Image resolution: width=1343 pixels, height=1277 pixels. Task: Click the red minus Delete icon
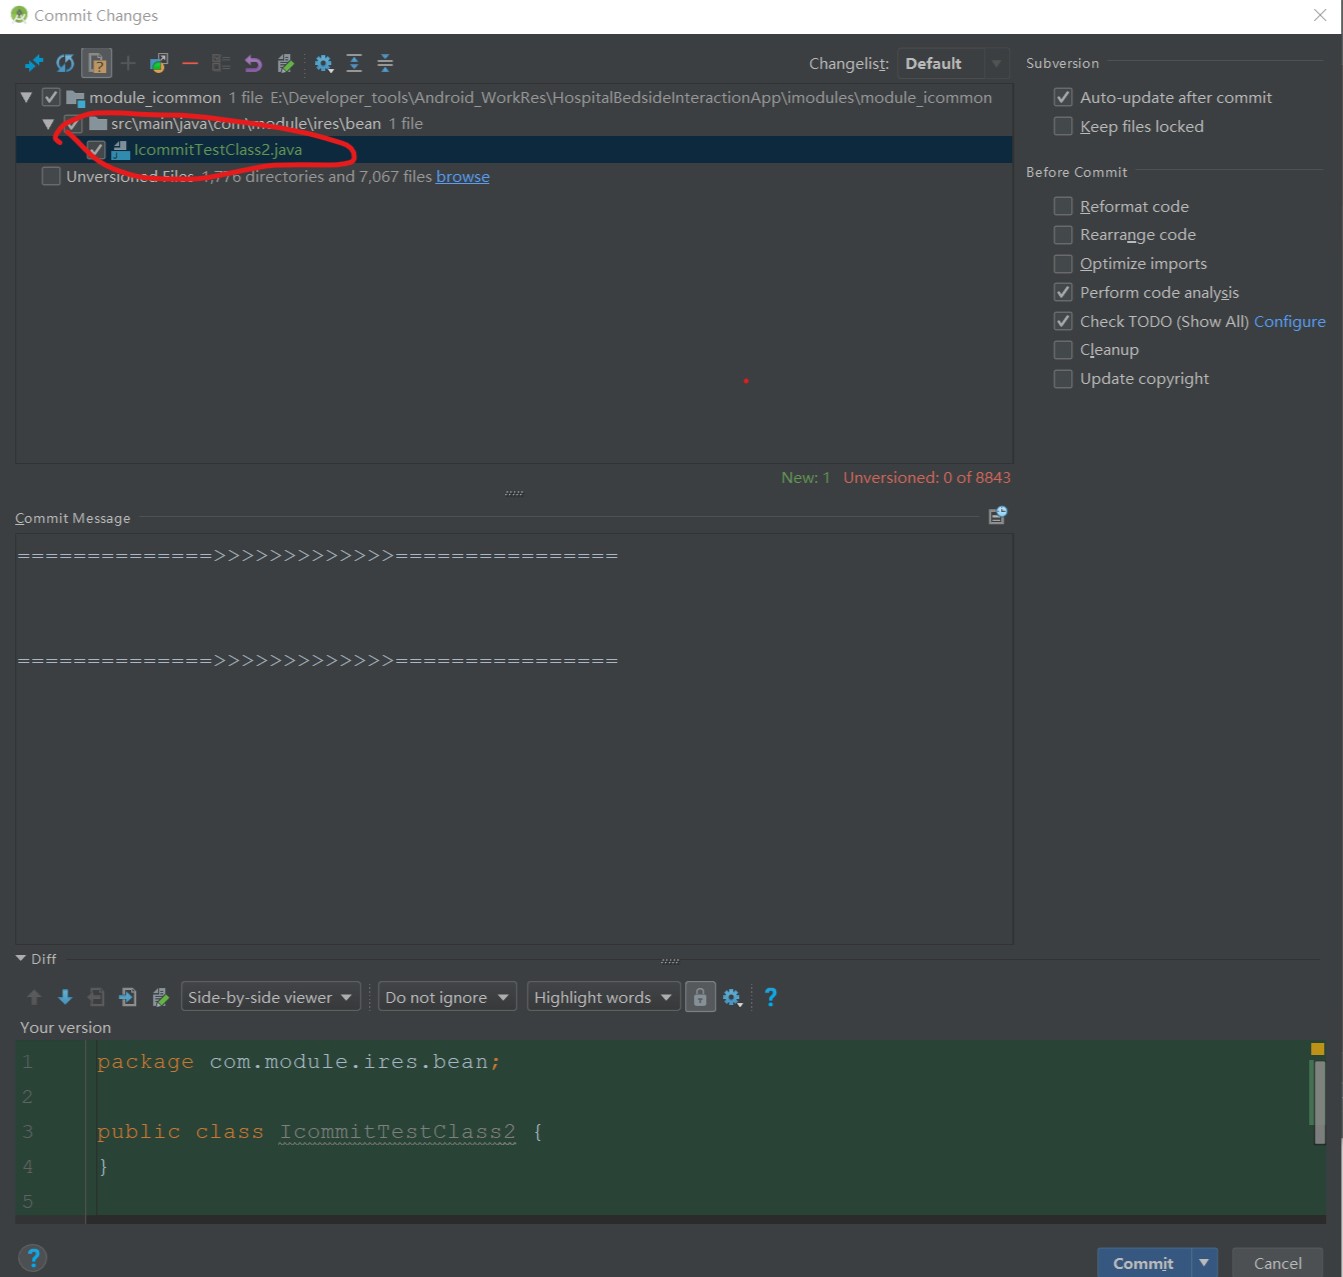coord(190,63)
